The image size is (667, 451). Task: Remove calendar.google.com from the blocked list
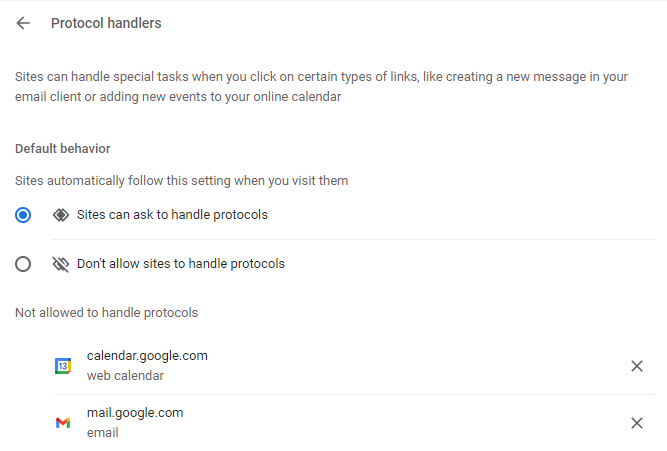pyautogui.click(x=637, y=366)
